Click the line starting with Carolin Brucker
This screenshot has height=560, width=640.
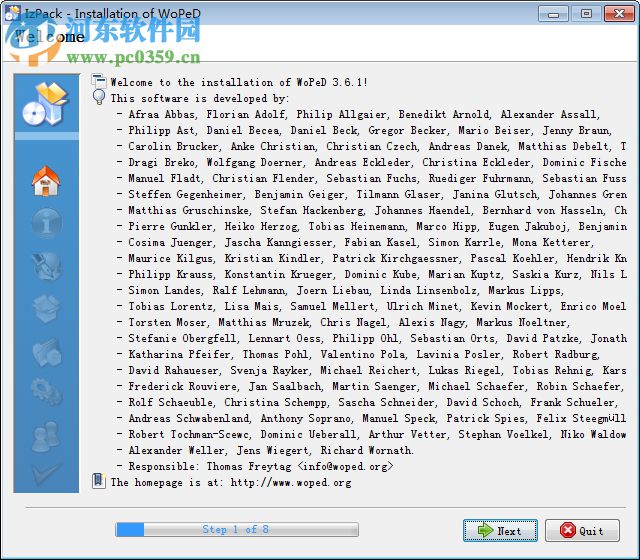(371, 146)
